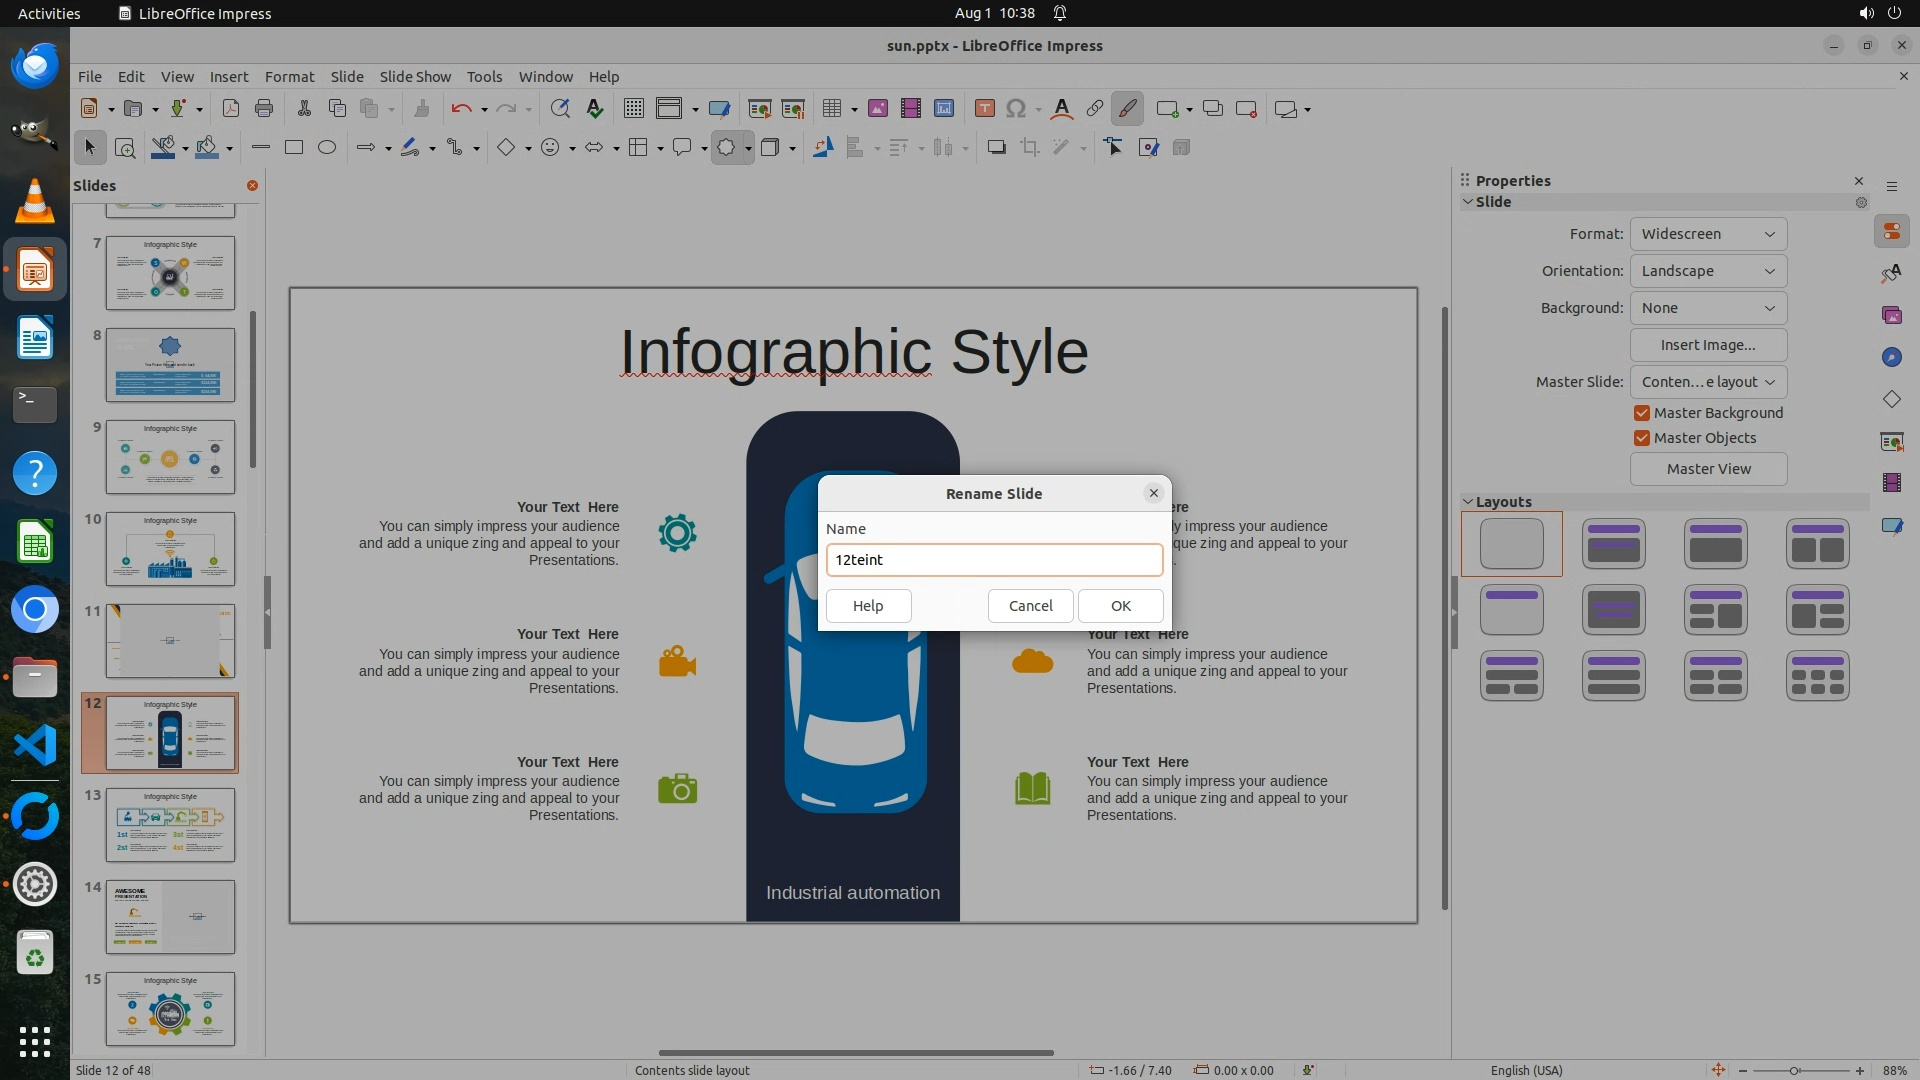Click Cancel in Rename Slide dialog
Screen dimensions: 1920x1080
(x=1030, y=606)
